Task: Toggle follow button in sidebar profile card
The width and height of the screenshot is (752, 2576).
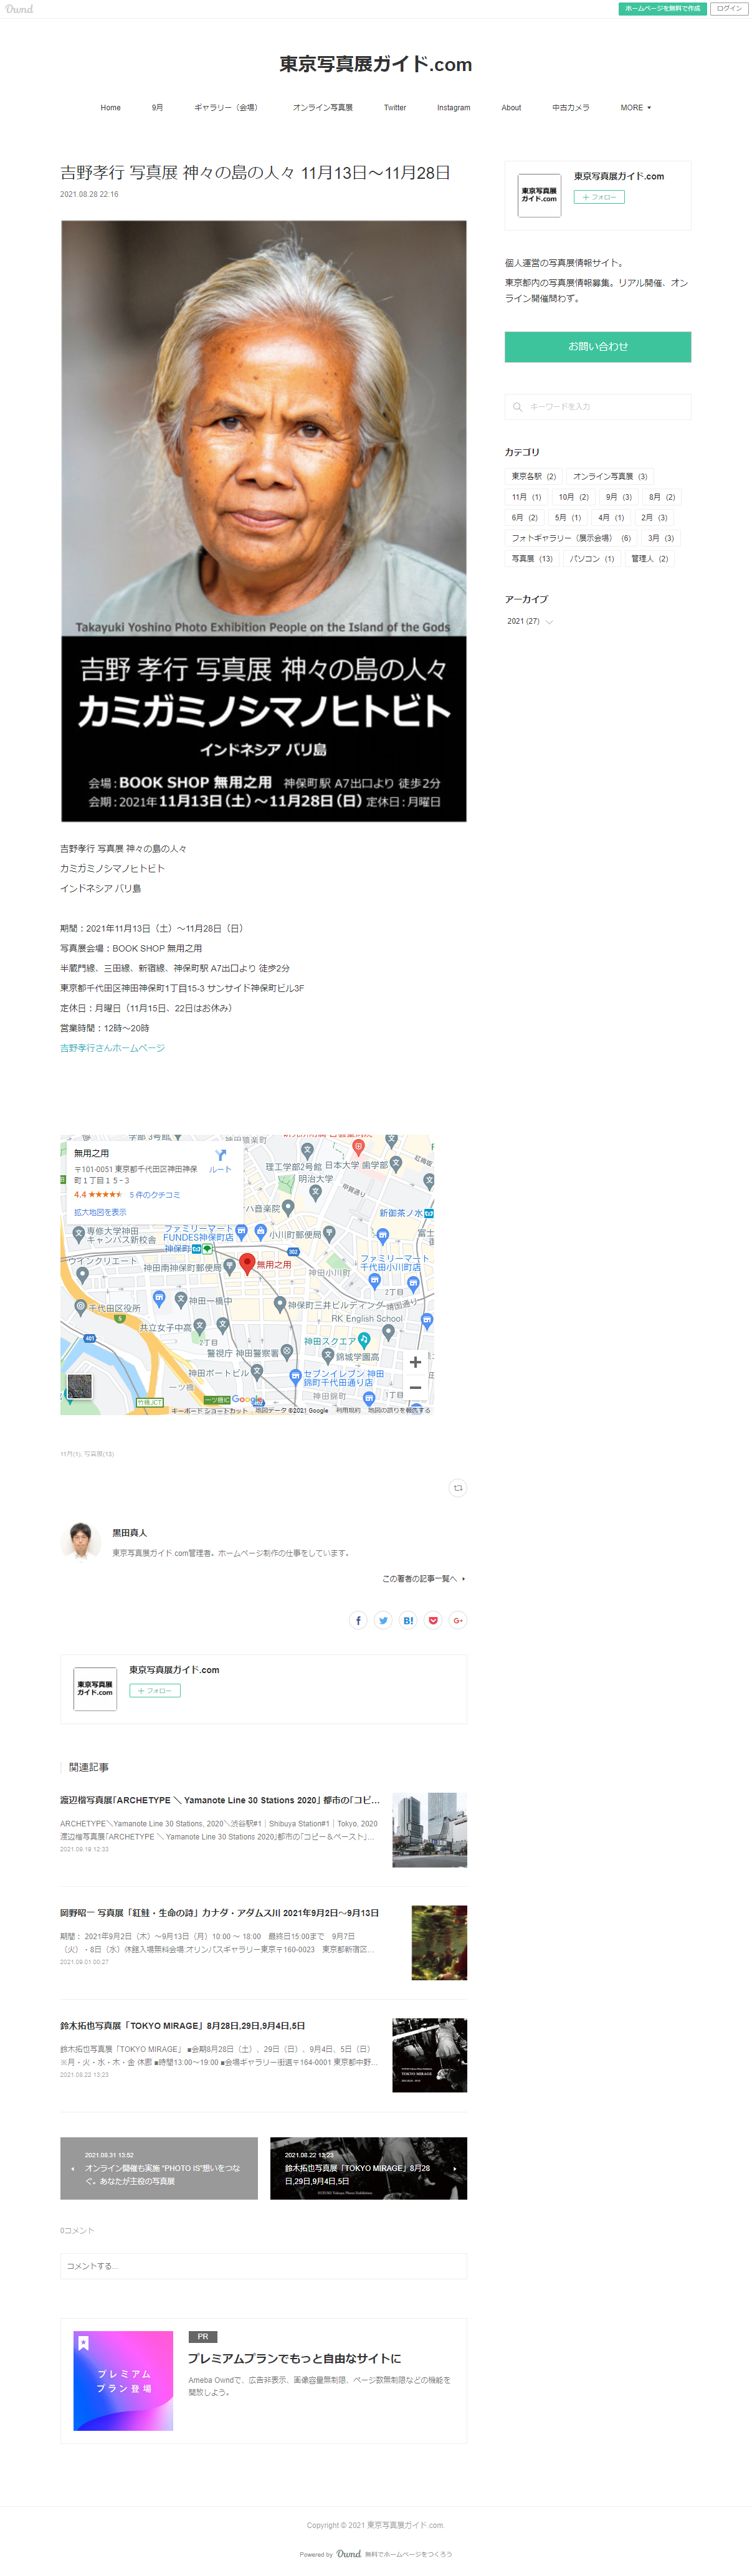Action: pyautogui.click(x=598, y=197)
